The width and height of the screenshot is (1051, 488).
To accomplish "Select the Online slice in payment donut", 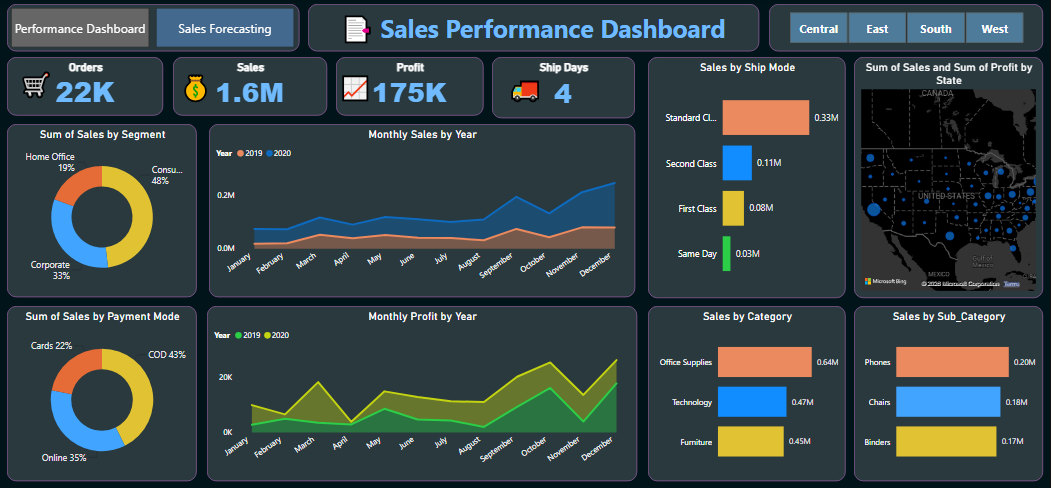I will coord(84,424).
